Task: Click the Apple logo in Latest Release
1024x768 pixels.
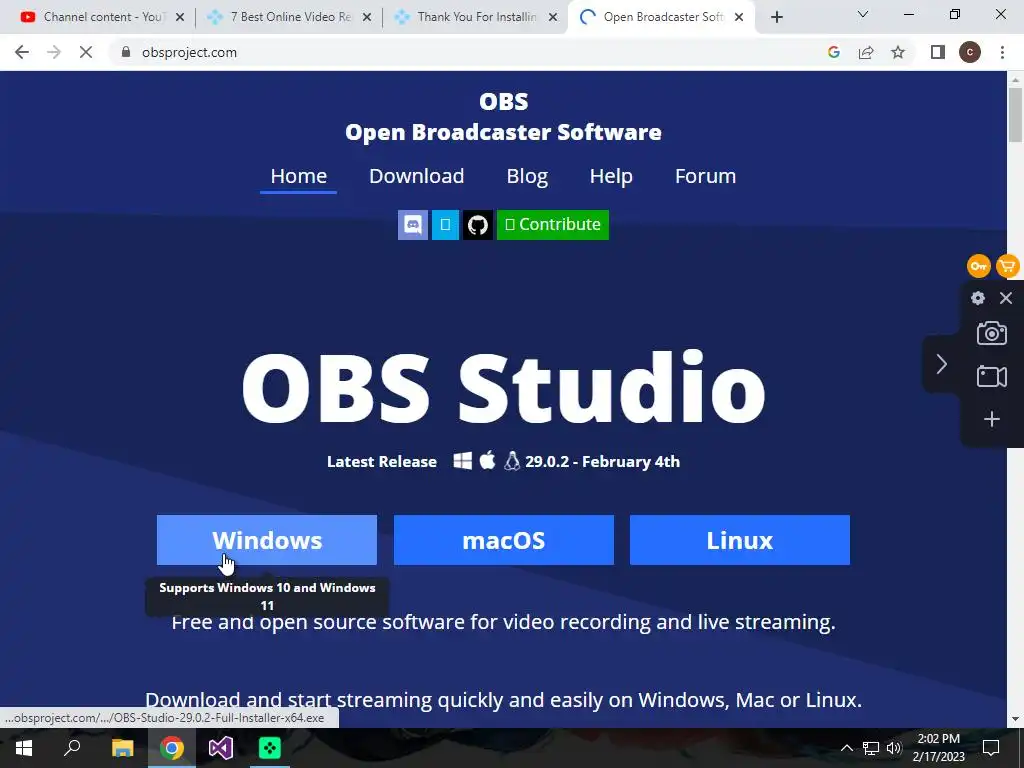Action: [x=488, y=460]
